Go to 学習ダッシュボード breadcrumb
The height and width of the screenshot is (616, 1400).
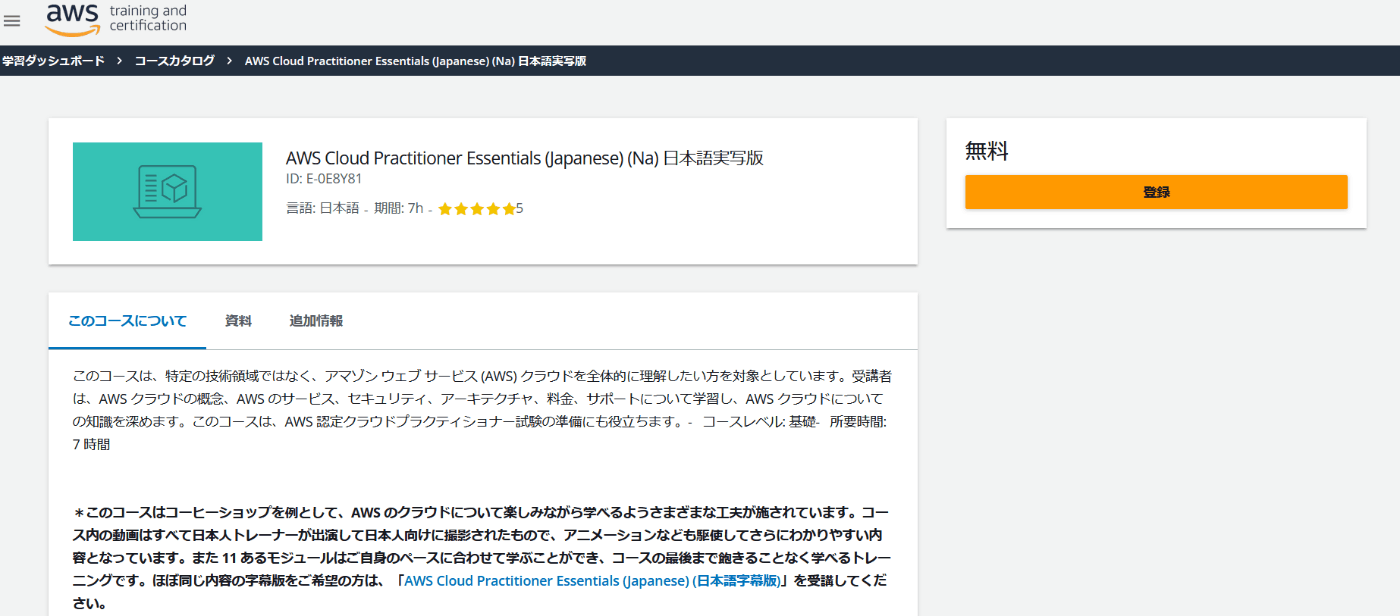53,61
